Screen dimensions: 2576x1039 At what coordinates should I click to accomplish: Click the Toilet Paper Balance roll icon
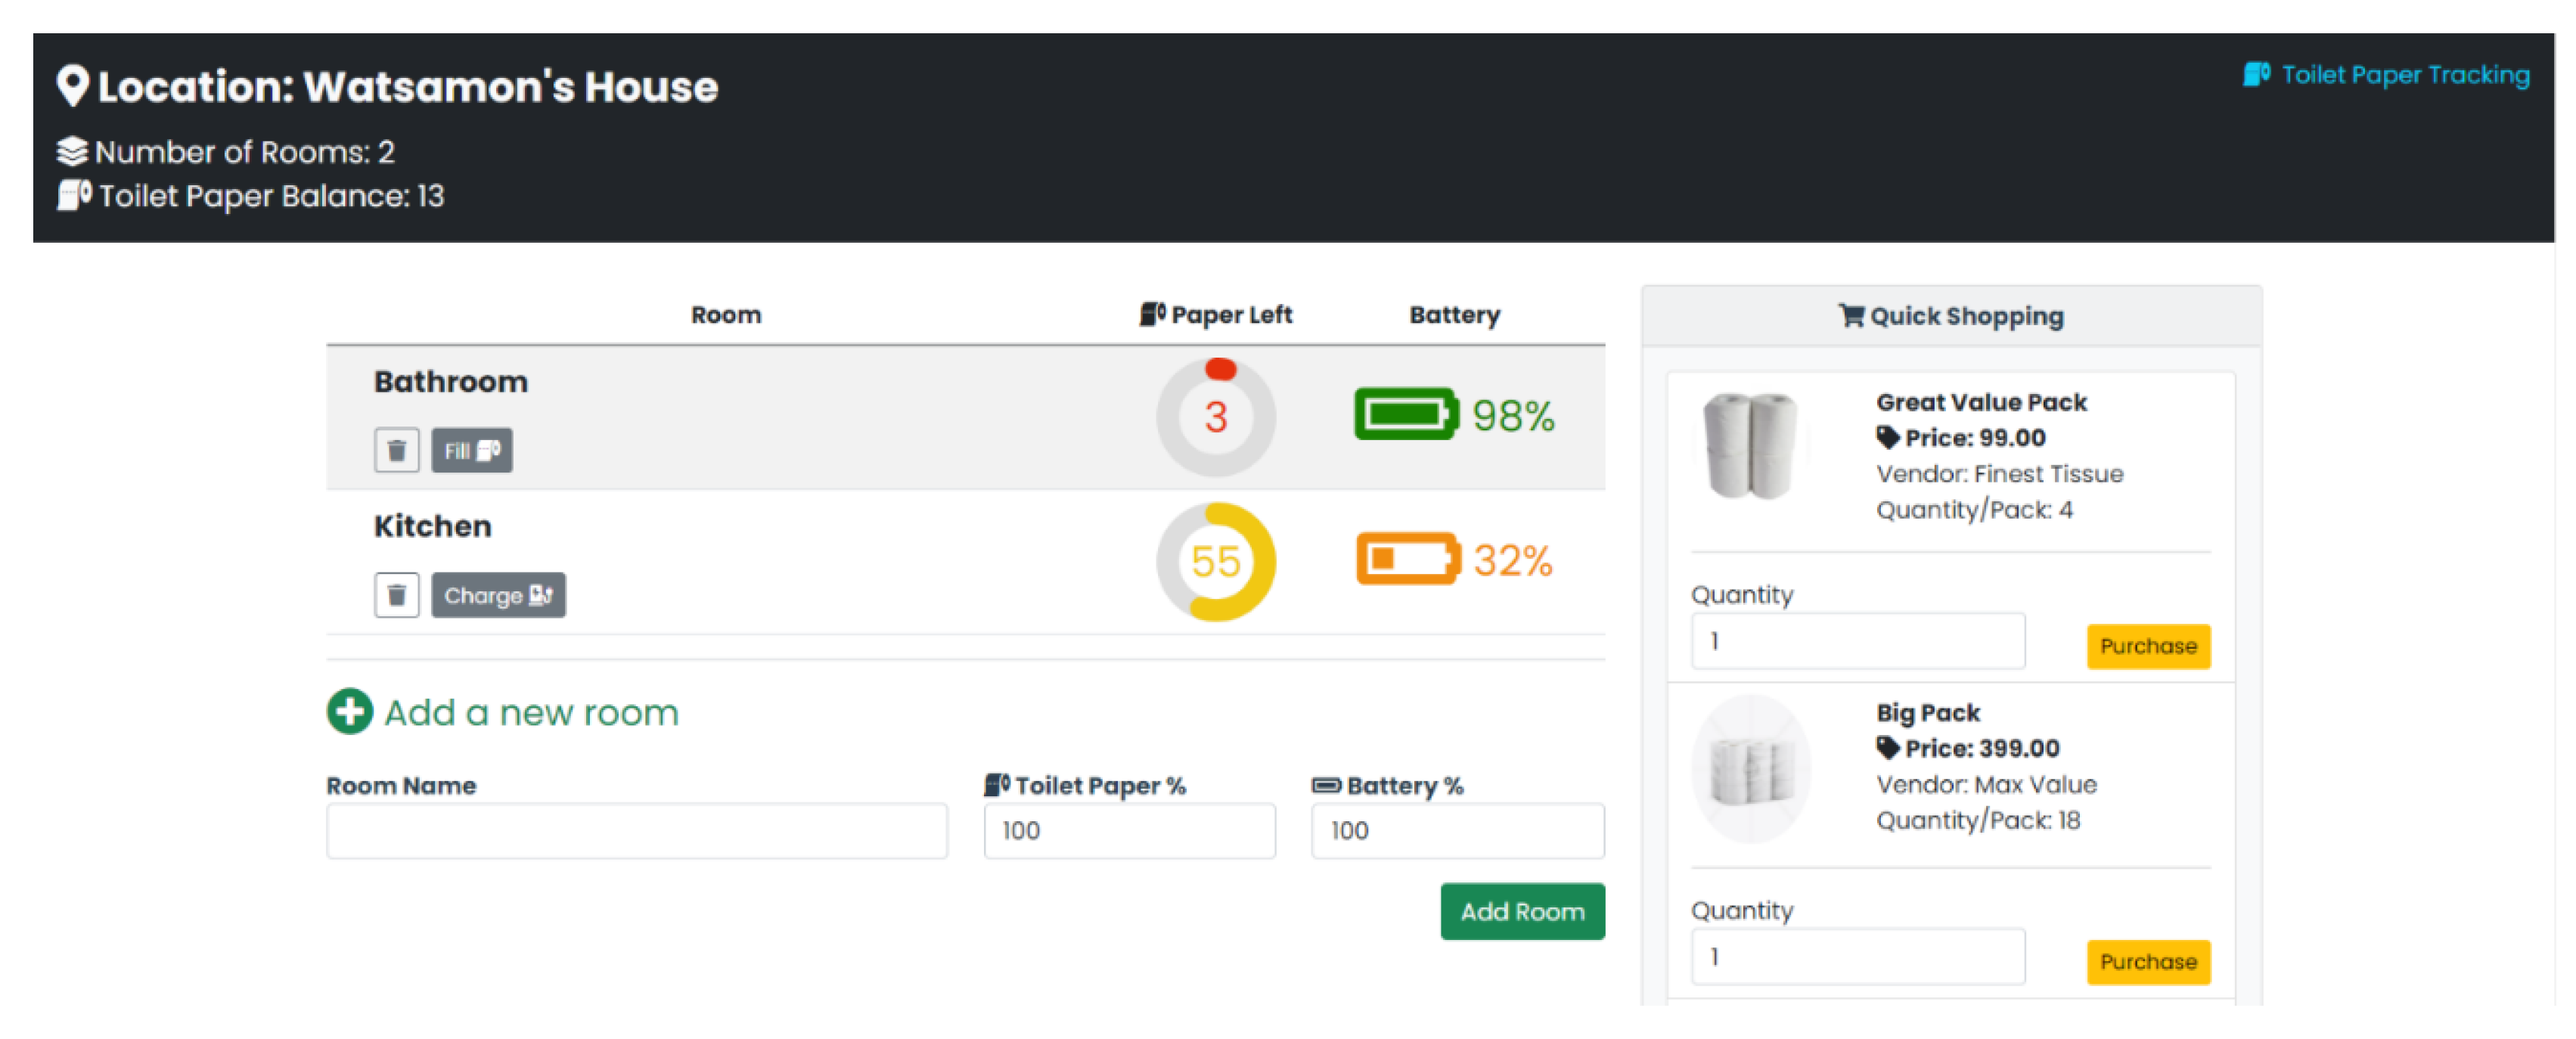74,195
